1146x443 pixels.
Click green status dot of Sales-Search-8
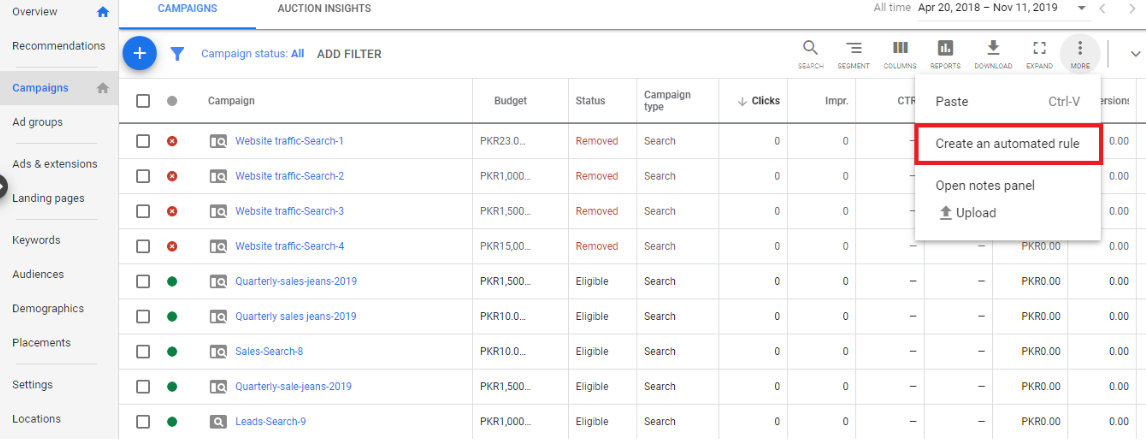(172, 352)
